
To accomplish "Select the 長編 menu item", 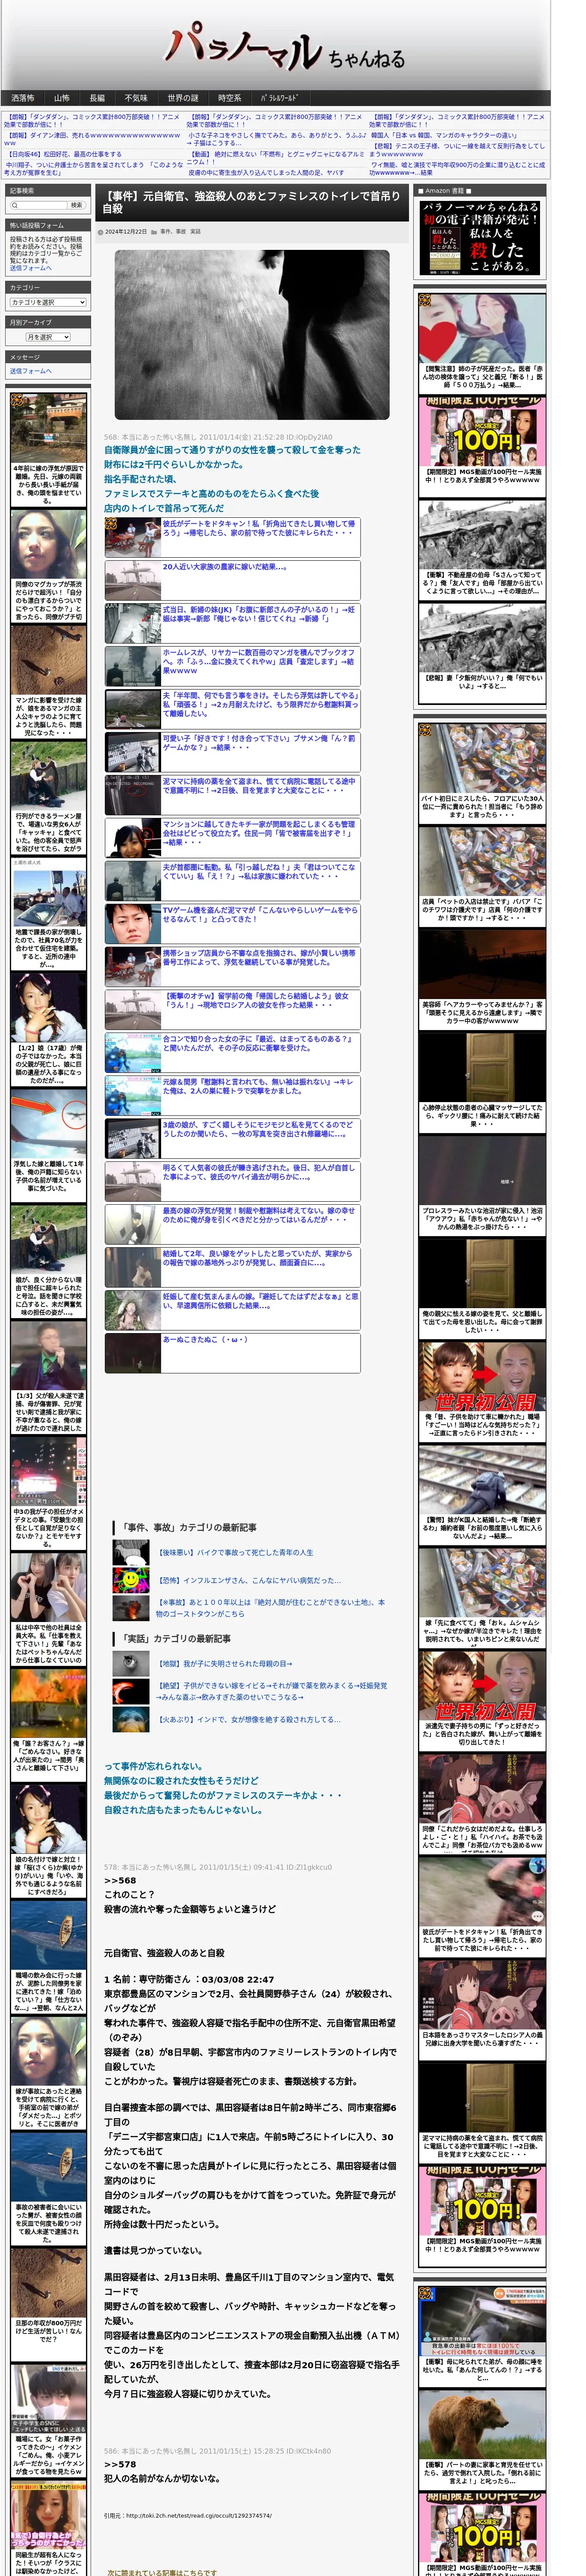I will coord(97,98).
